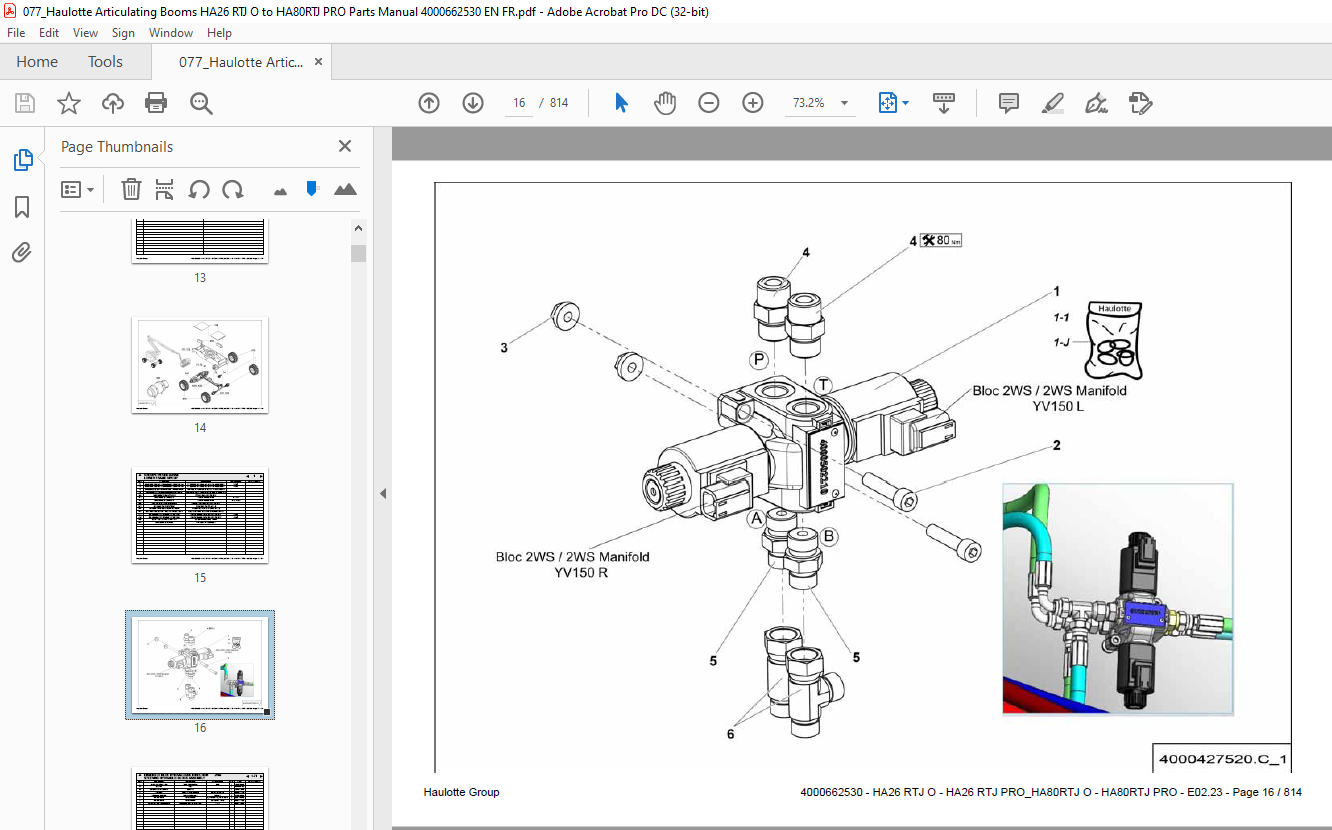
Task: Rotate pages counterclockwise in thumbnails panel
Action: 199,189
